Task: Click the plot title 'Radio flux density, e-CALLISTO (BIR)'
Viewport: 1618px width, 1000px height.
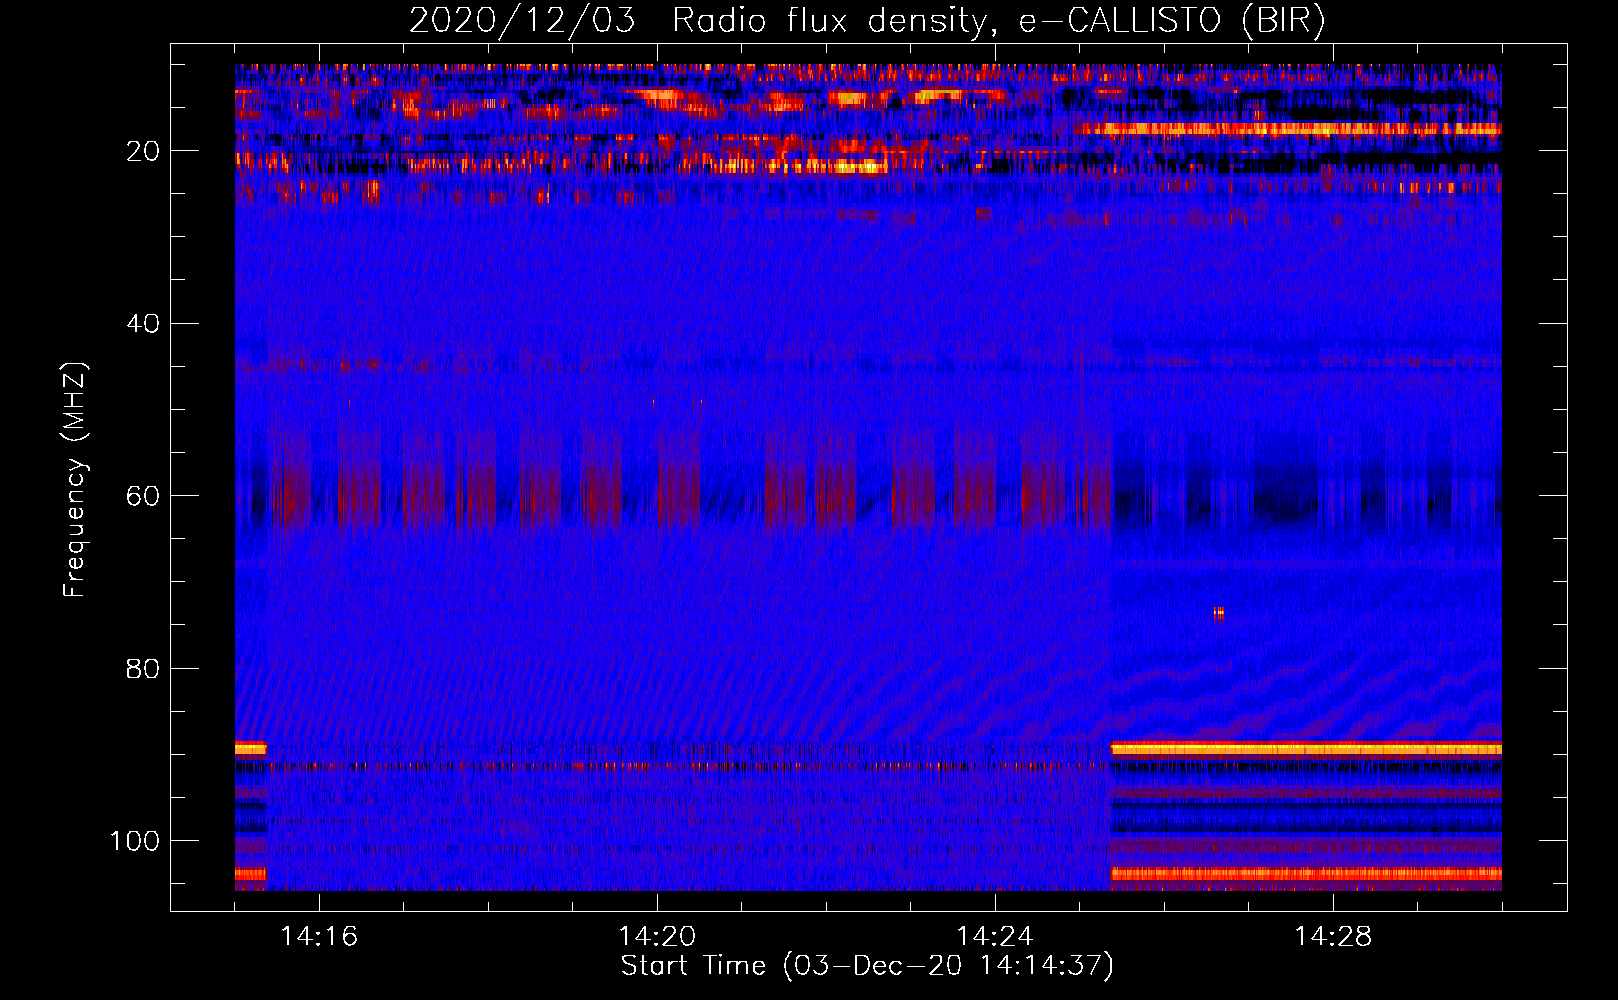Action: 999,21
